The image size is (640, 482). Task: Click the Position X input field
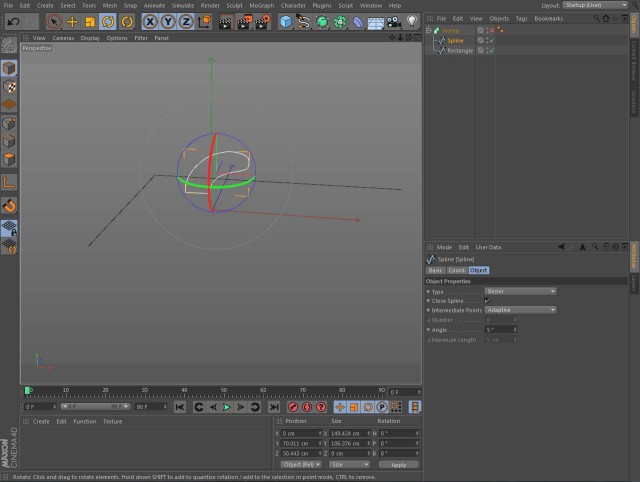tap(301, 433)
